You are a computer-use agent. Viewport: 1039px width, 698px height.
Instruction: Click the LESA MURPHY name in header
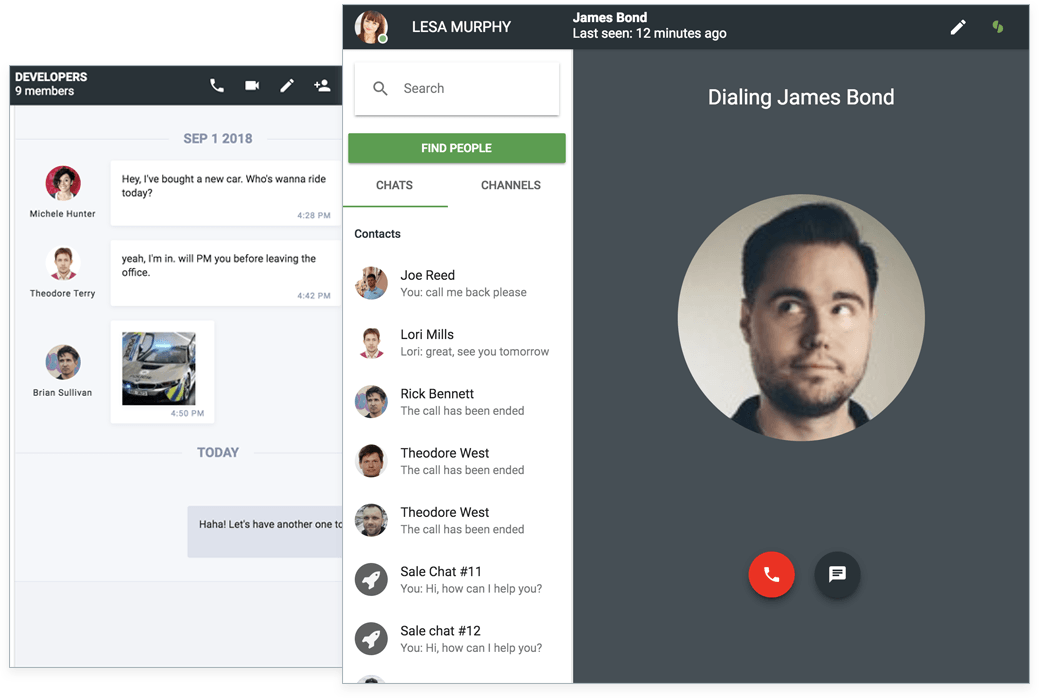(461, 27)
